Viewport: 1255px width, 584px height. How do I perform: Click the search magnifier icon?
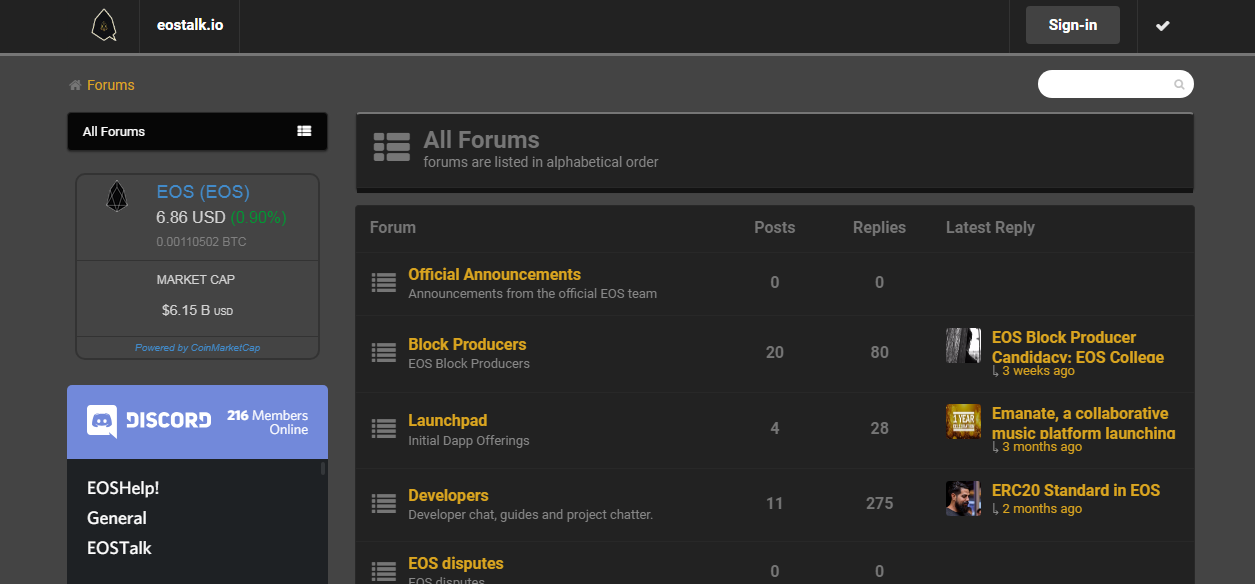click(x=1179, y=85)
